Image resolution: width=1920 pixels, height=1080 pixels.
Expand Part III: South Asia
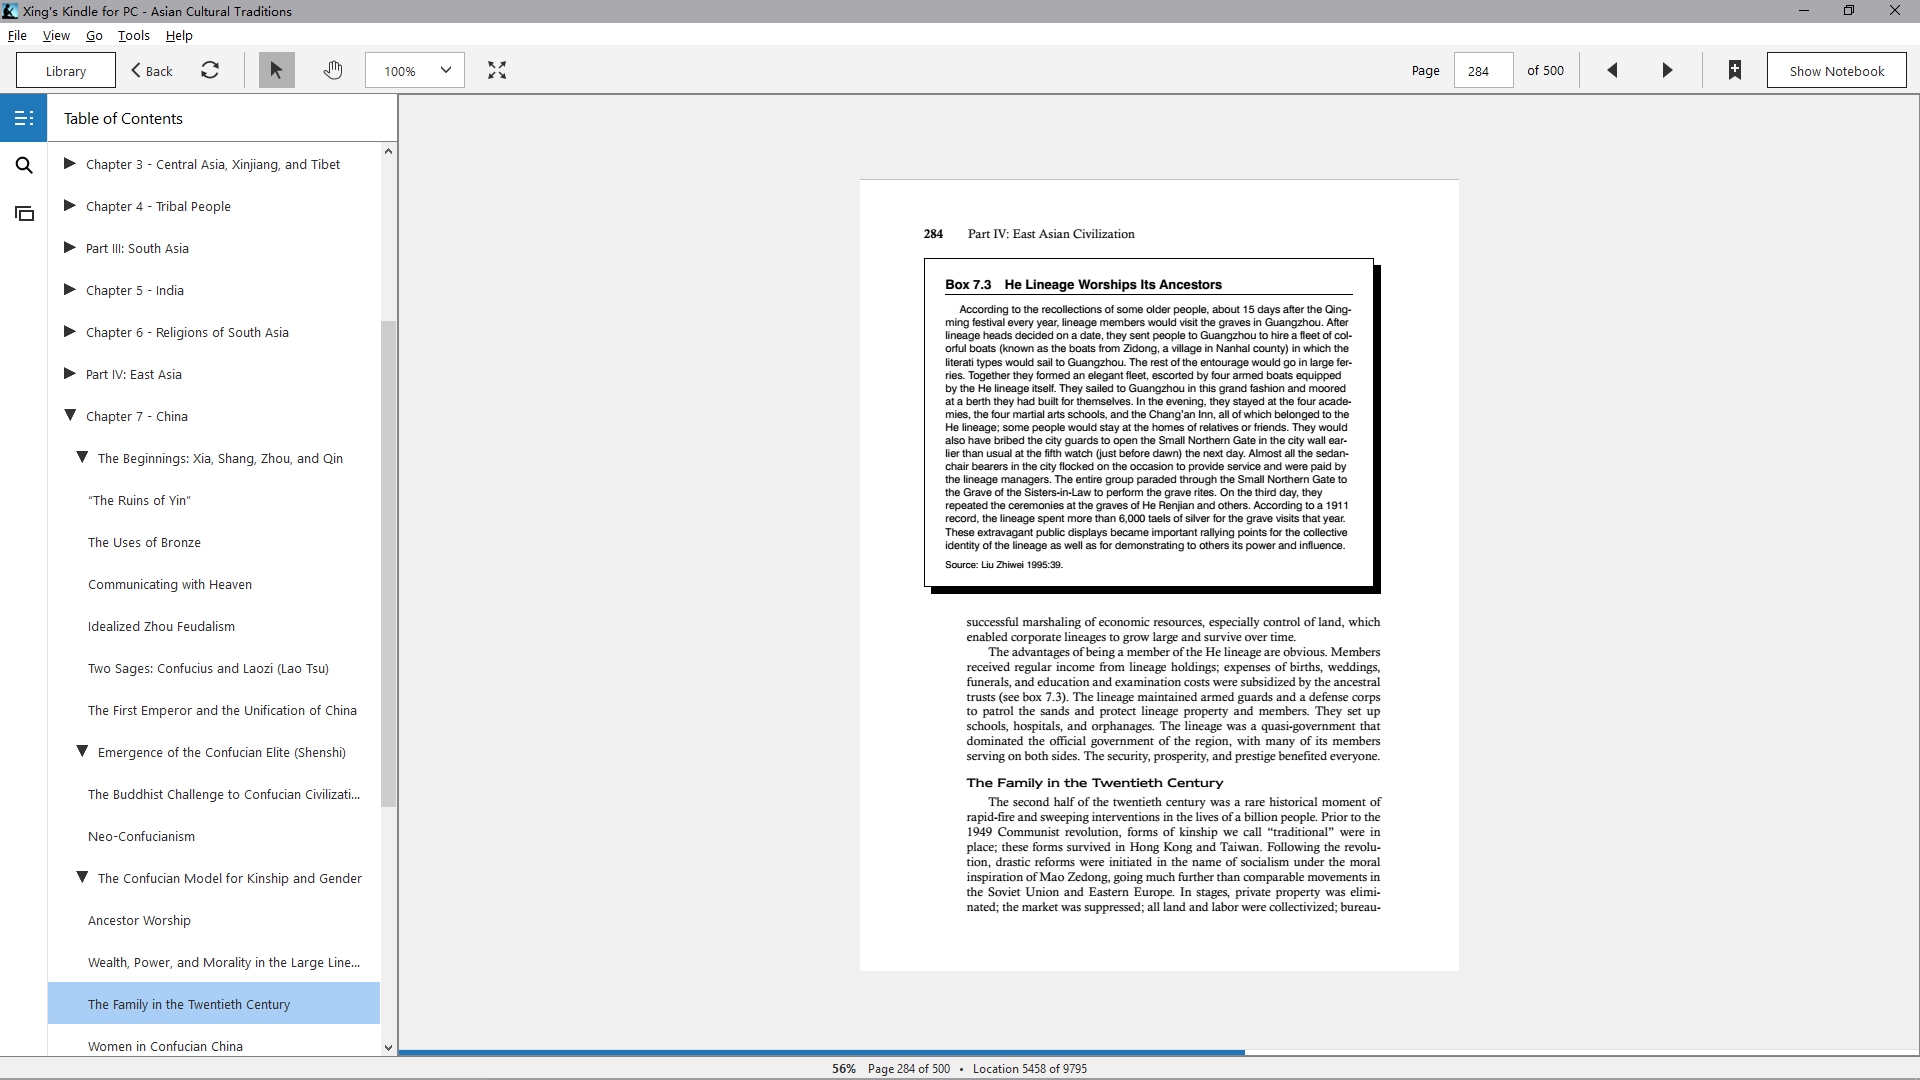point(70,247)
